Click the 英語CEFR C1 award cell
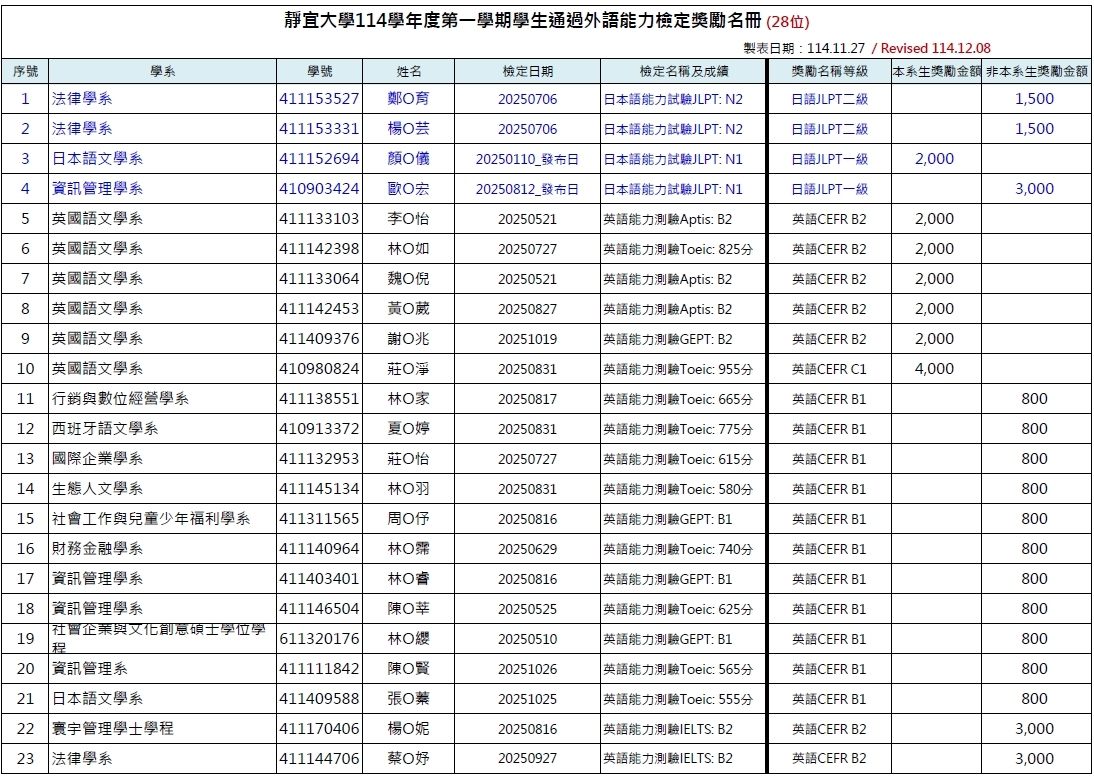Viewport: 1094px width, 779px height. [829, 369]
